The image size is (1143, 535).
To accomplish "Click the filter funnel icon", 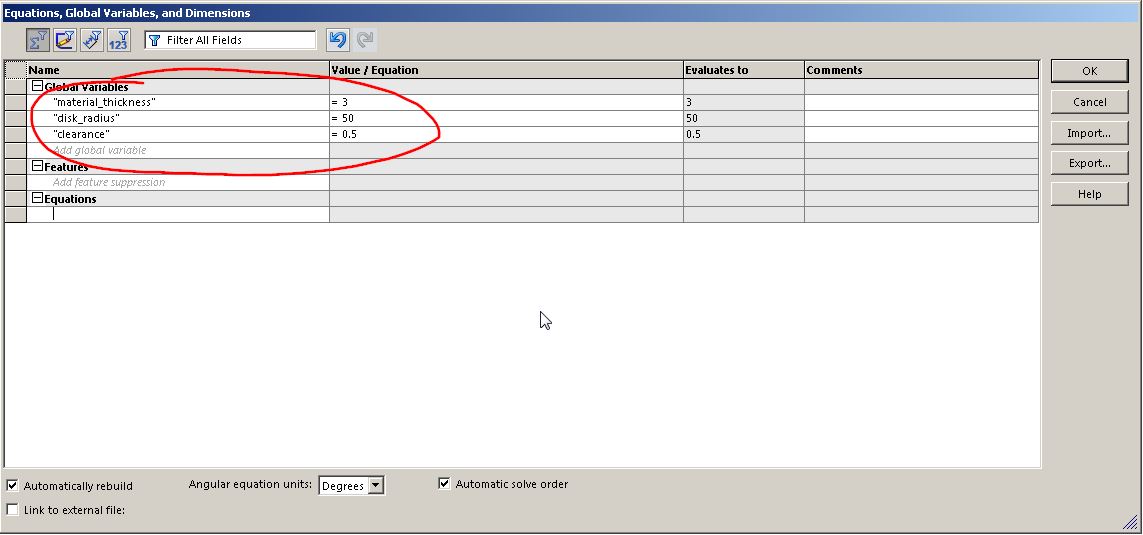I will click(x=155, y=40).
